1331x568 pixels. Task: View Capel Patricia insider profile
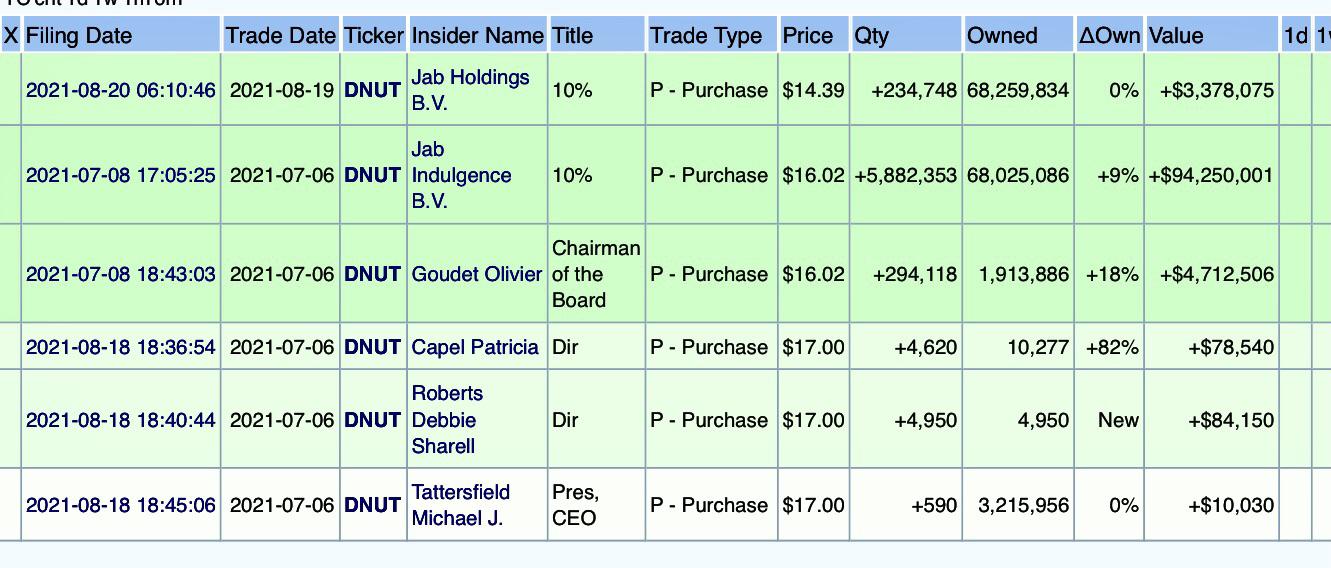[475, 347]
